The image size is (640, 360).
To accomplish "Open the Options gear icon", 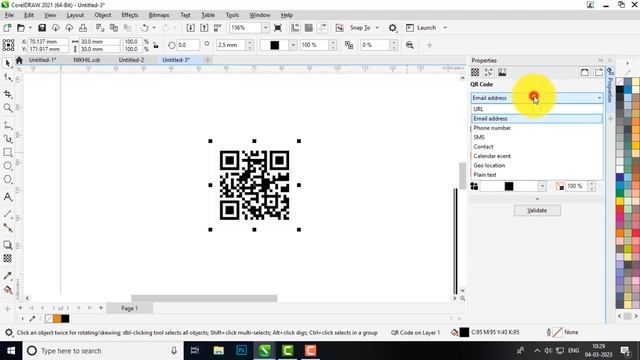I will 392,28.
